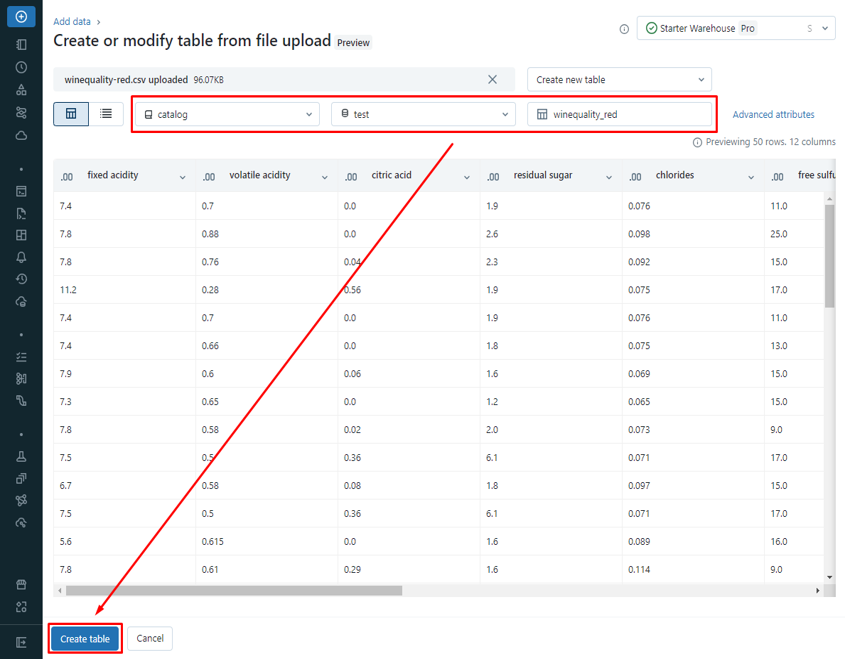The image size is (845, 659).
Task: Select the cell with value 0.098
Action: pyautogui.click(x=693, y=234)
